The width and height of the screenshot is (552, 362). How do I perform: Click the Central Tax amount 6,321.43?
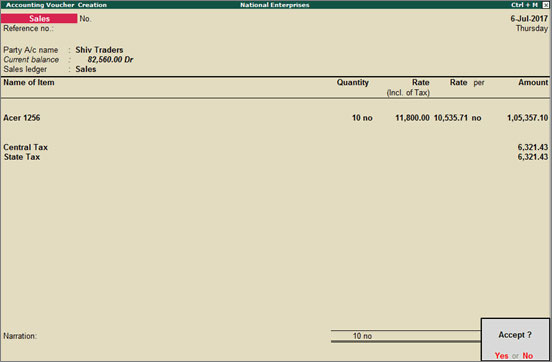533,147
